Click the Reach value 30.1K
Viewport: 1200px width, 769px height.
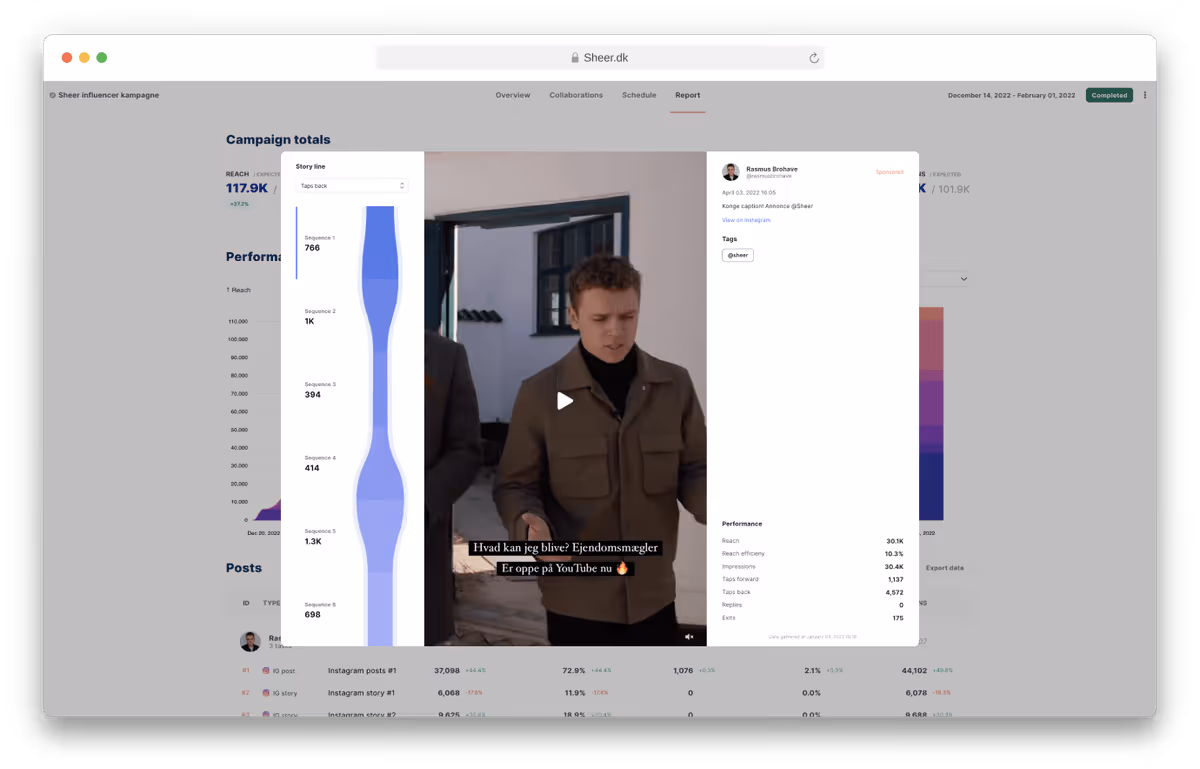[x=894, y=541]
